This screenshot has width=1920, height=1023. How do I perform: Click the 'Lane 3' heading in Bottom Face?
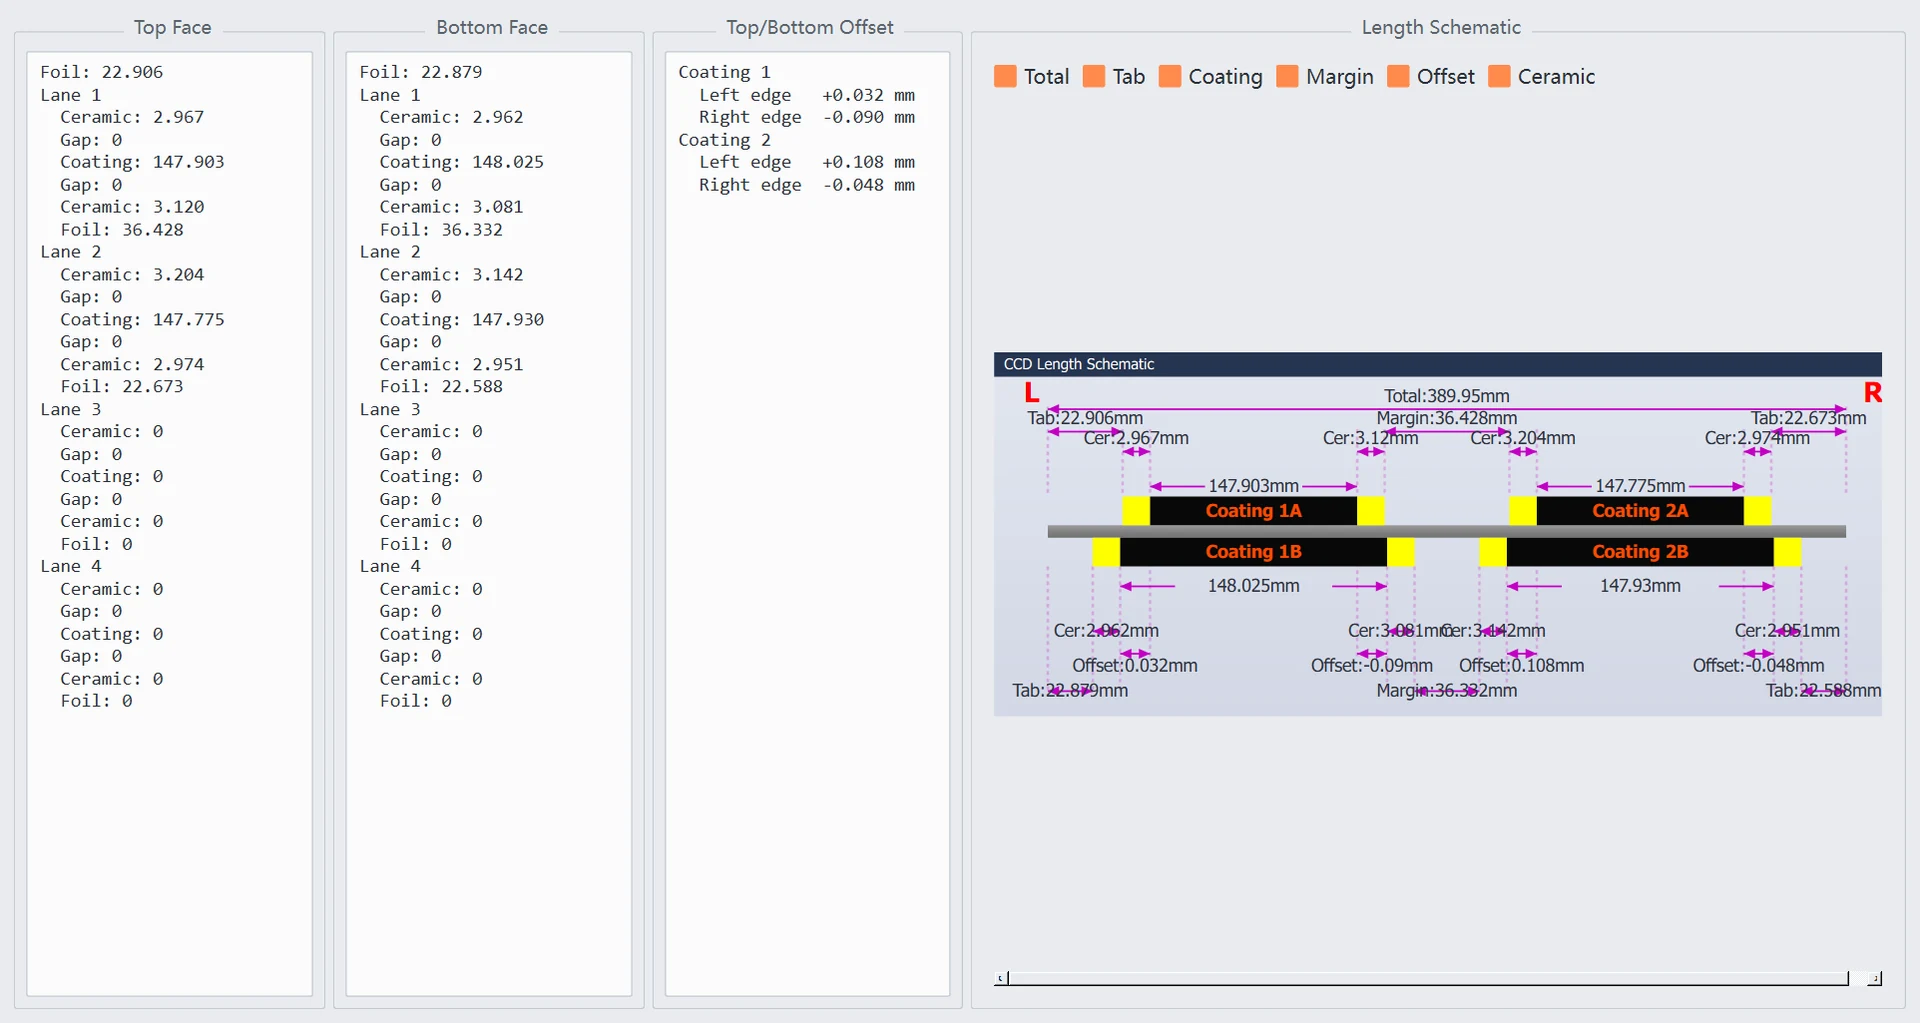click(389, 410)
